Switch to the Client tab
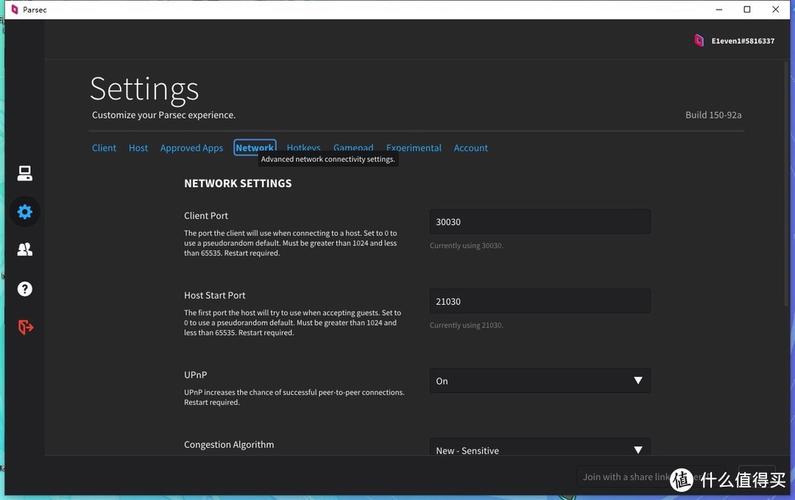 104,148
